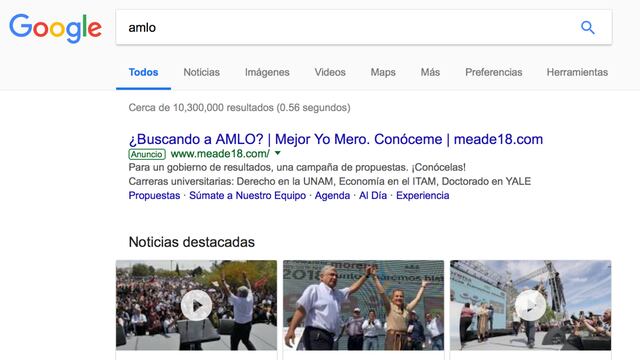
Task: Play the rally crowd news video
Action: click(196, 305)
